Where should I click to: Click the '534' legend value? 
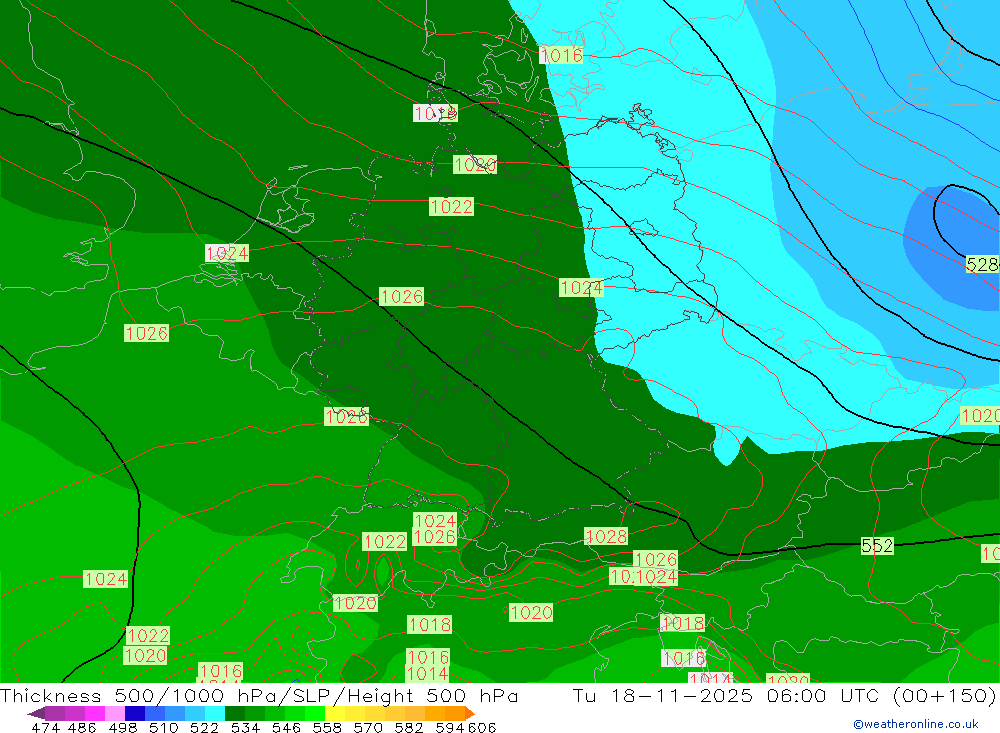click(x=245, y=727)
